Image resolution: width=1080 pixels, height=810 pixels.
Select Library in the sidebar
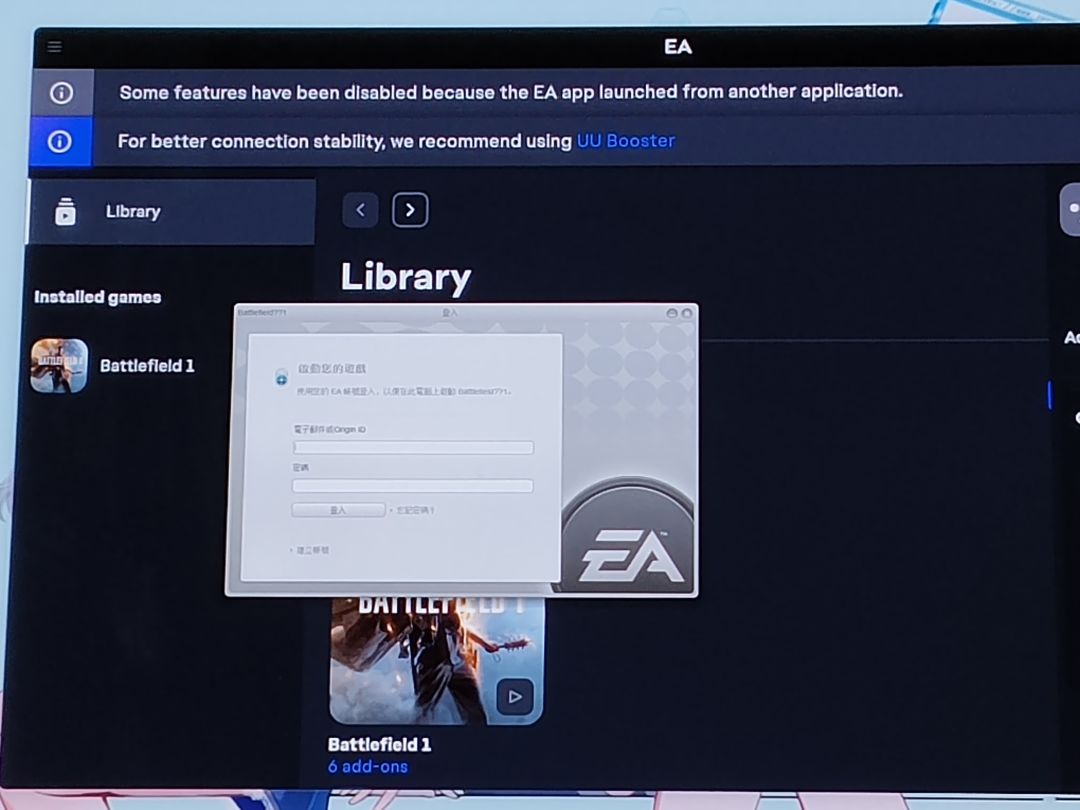coord(172,211)
